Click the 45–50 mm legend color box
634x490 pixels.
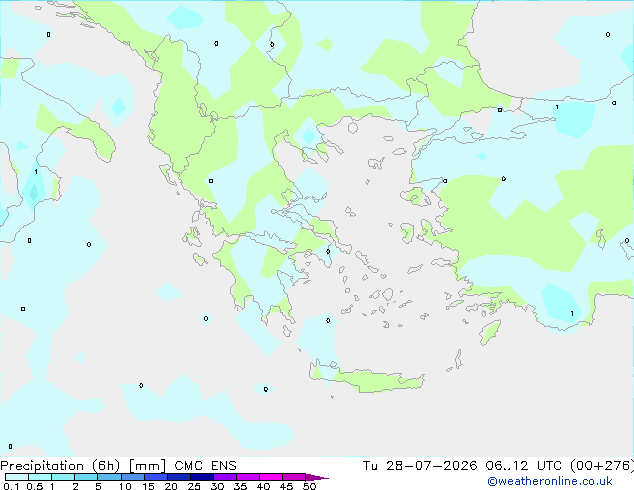[x=294, y=477]
